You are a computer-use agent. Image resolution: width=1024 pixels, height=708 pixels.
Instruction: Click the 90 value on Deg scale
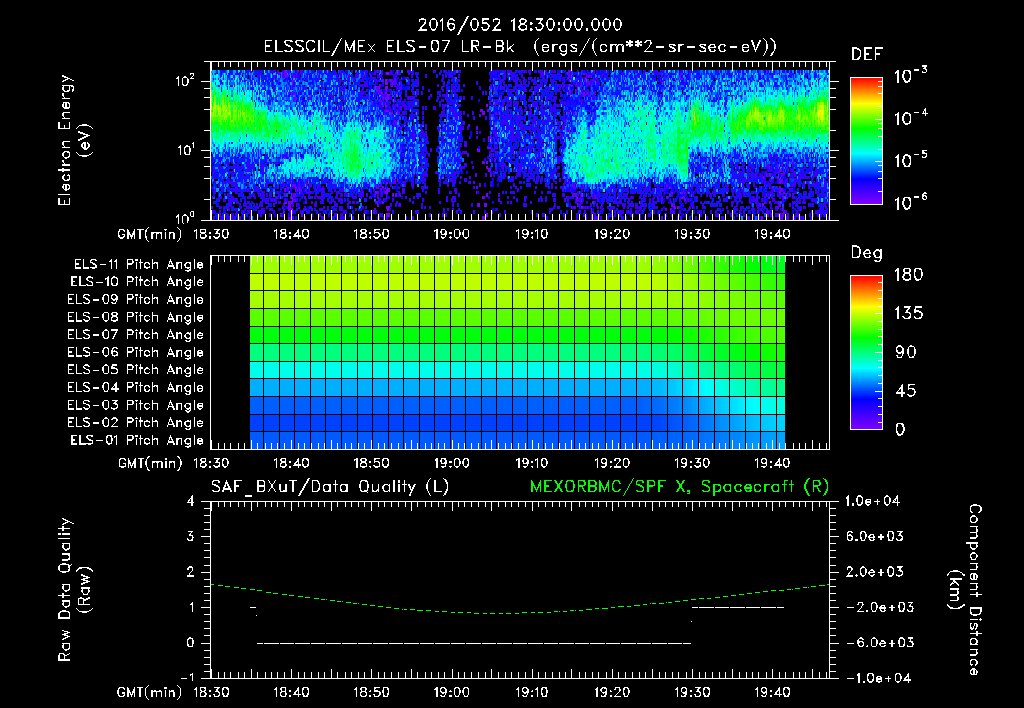(905, 353)
